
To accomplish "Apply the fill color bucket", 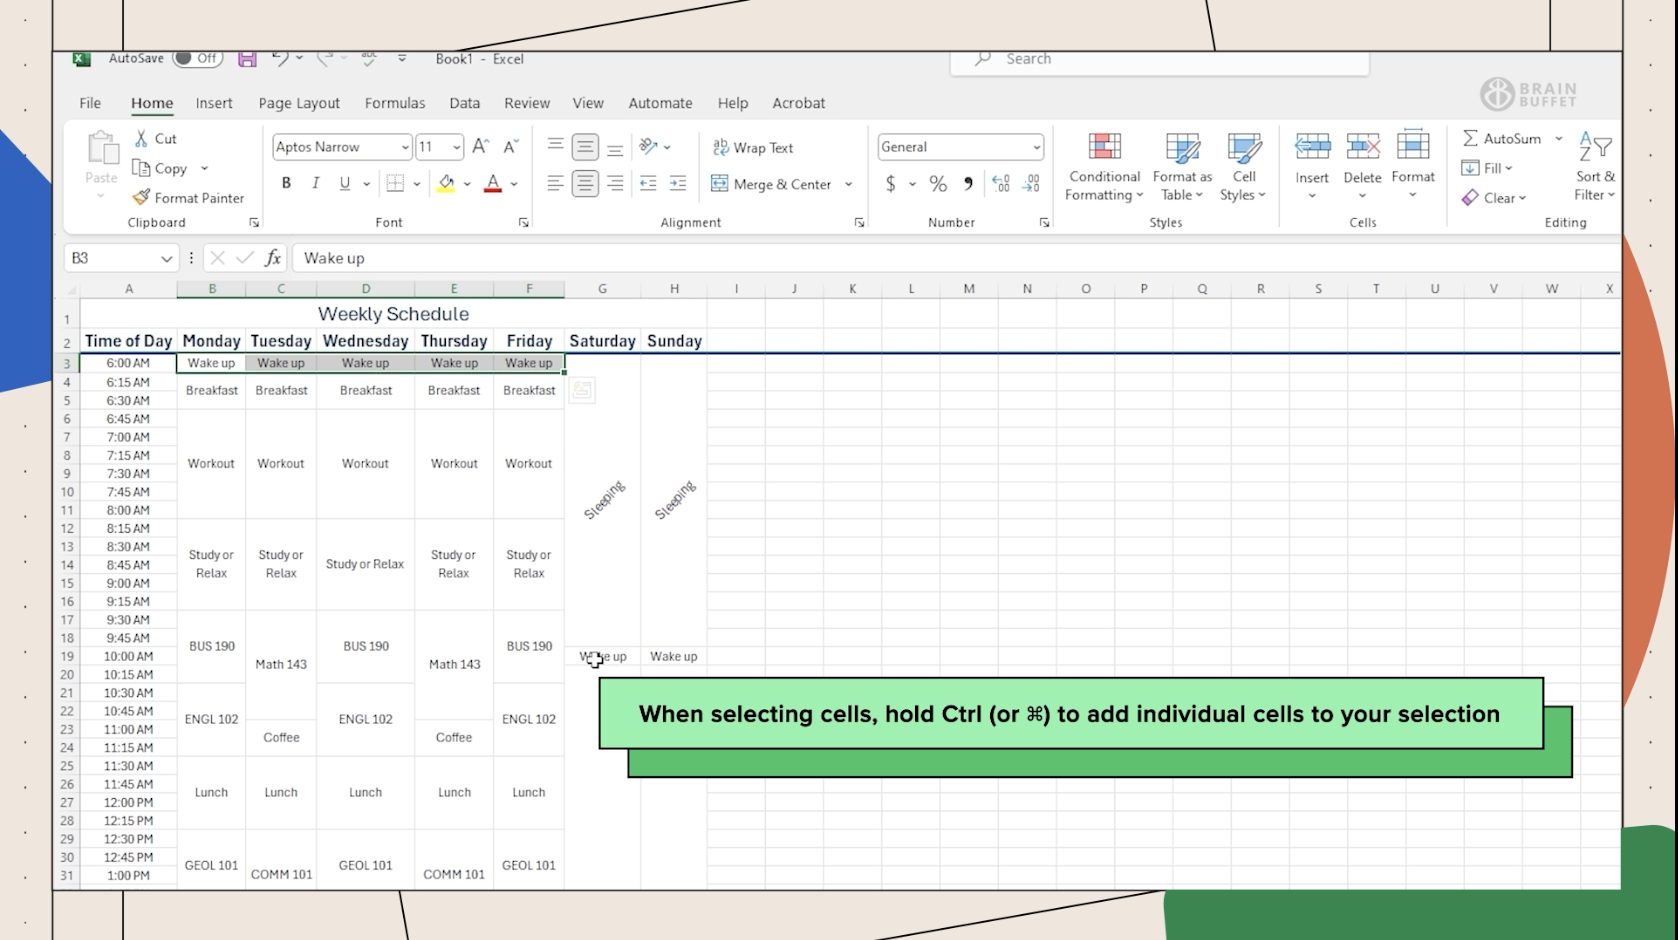I will [x=446, y=183].
